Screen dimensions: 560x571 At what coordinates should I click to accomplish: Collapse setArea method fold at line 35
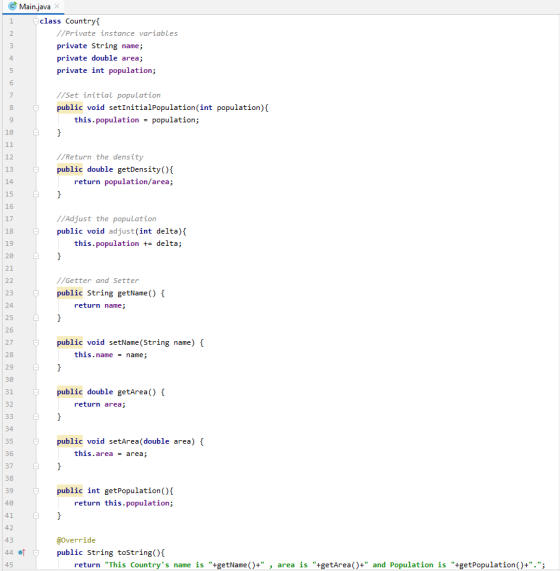(x=36, y=441)
